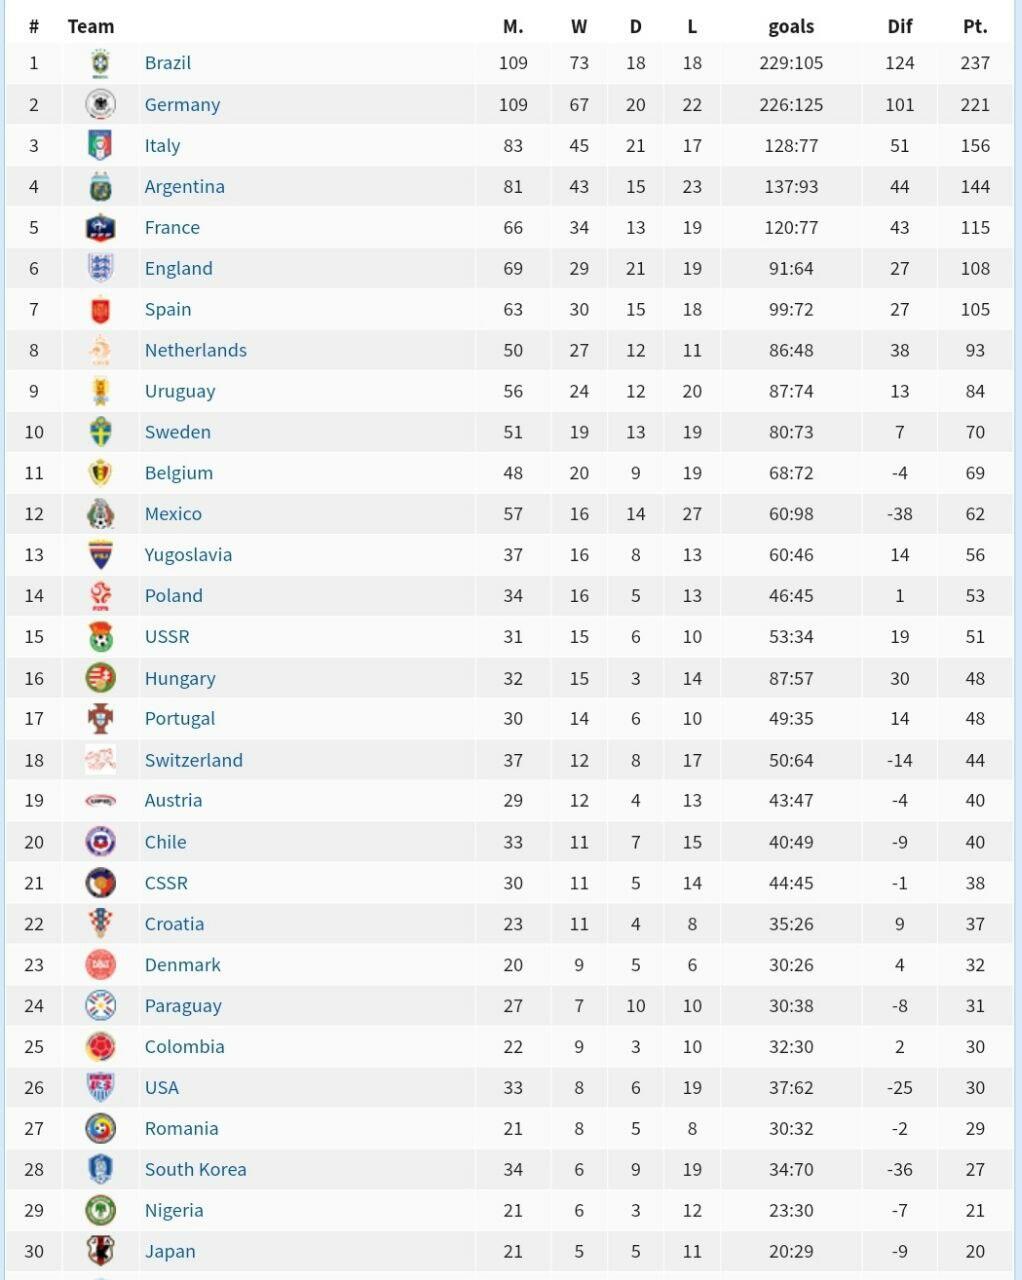Click the Japan team crest icon
This screenshot has width=1022, height=1280.
pos(100,1251)
